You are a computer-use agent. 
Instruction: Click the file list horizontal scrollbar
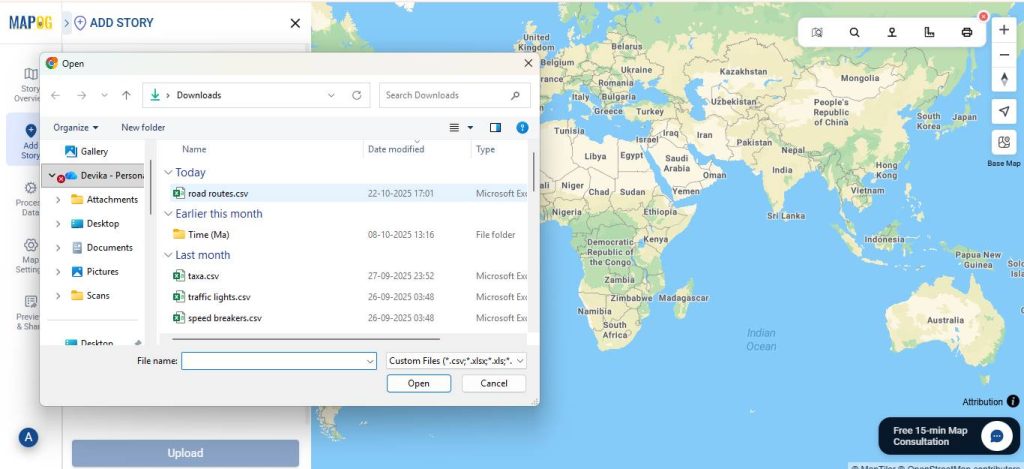(x=306, y=339)
